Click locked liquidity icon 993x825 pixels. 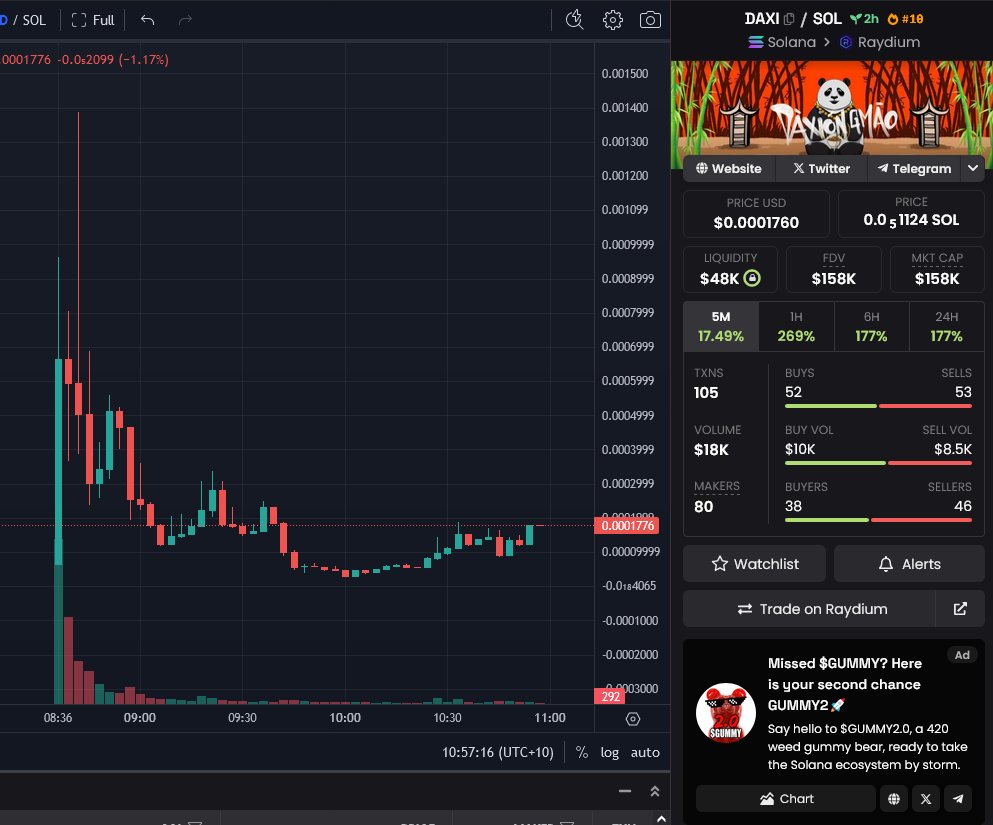(x=752, y=278)
